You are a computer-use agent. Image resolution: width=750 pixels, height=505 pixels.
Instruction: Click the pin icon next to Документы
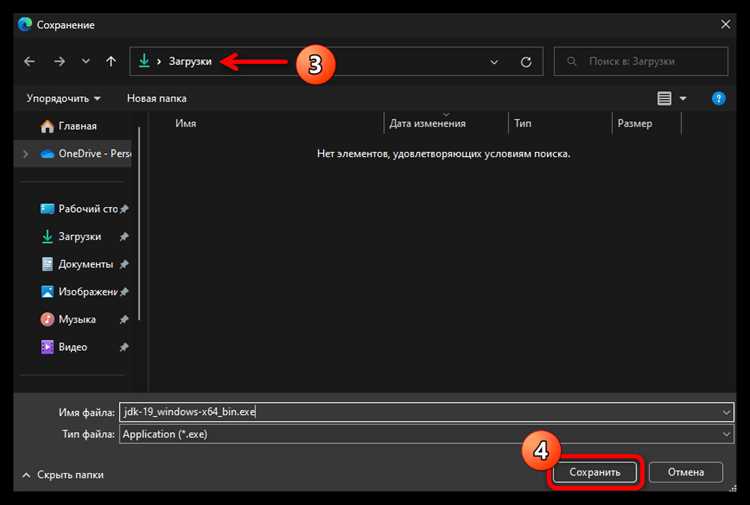point(124,264)
